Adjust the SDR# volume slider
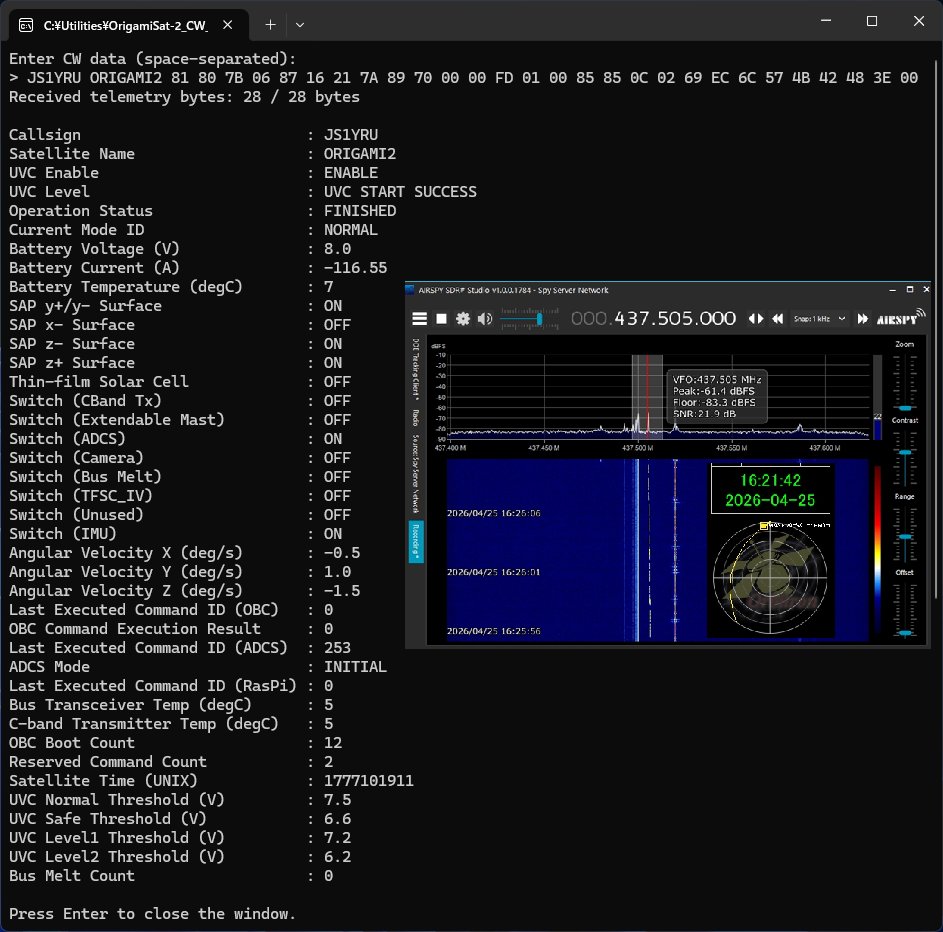Viewport: 943px width, 932px height. [x=529, y=319]
